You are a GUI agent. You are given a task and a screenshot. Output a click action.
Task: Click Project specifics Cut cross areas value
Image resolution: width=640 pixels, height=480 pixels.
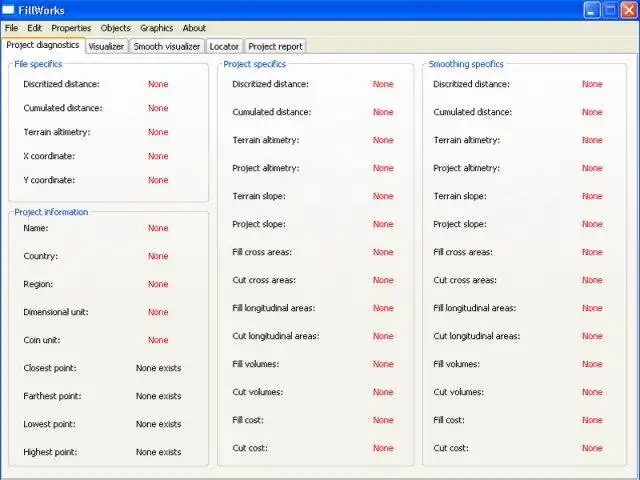click(x=383, y=280)
